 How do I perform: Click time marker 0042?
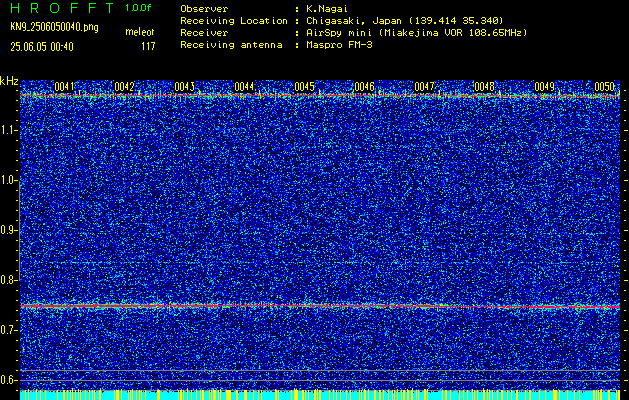124,87
